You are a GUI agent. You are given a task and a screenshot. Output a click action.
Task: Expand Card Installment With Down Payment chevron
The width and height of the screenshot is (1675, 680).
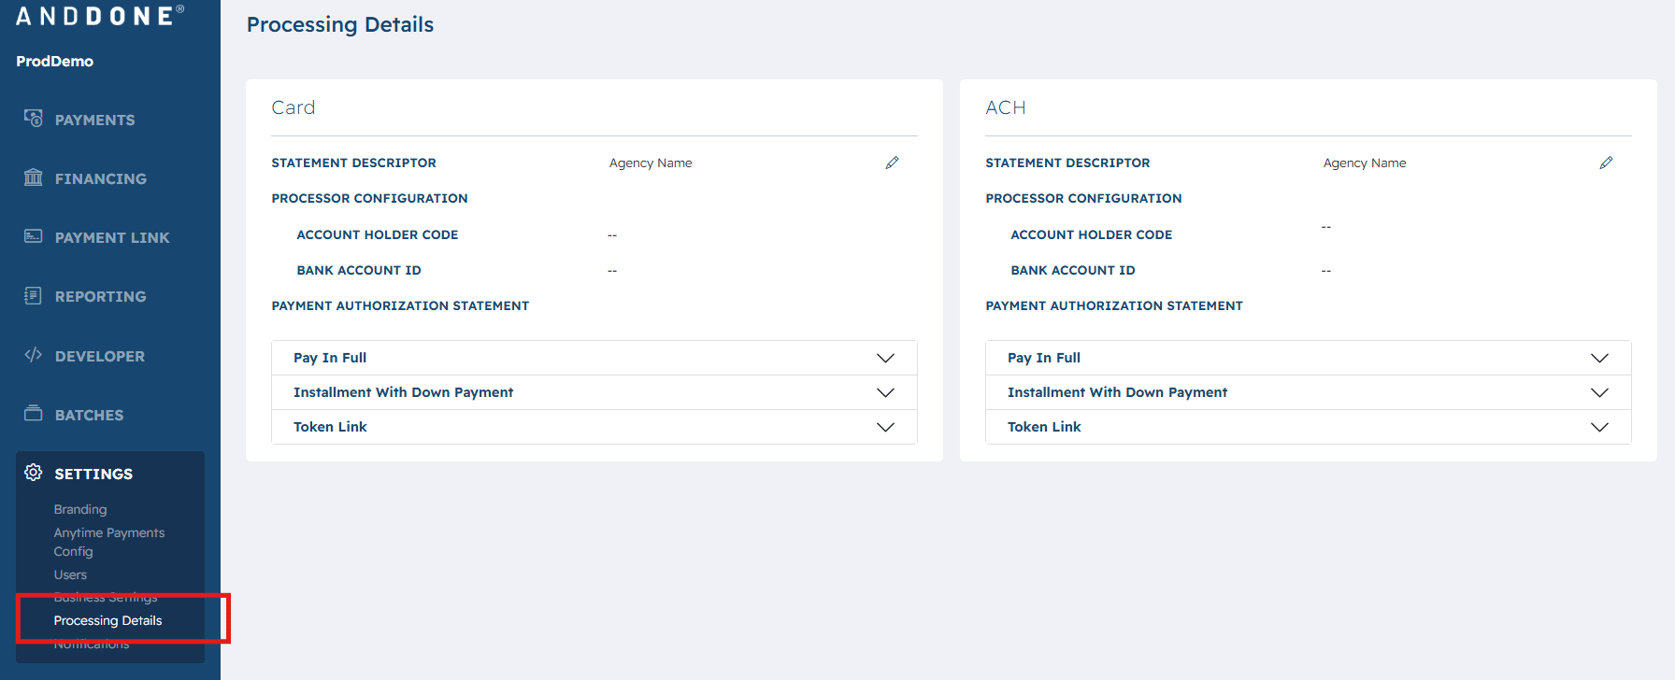point(885,392)
